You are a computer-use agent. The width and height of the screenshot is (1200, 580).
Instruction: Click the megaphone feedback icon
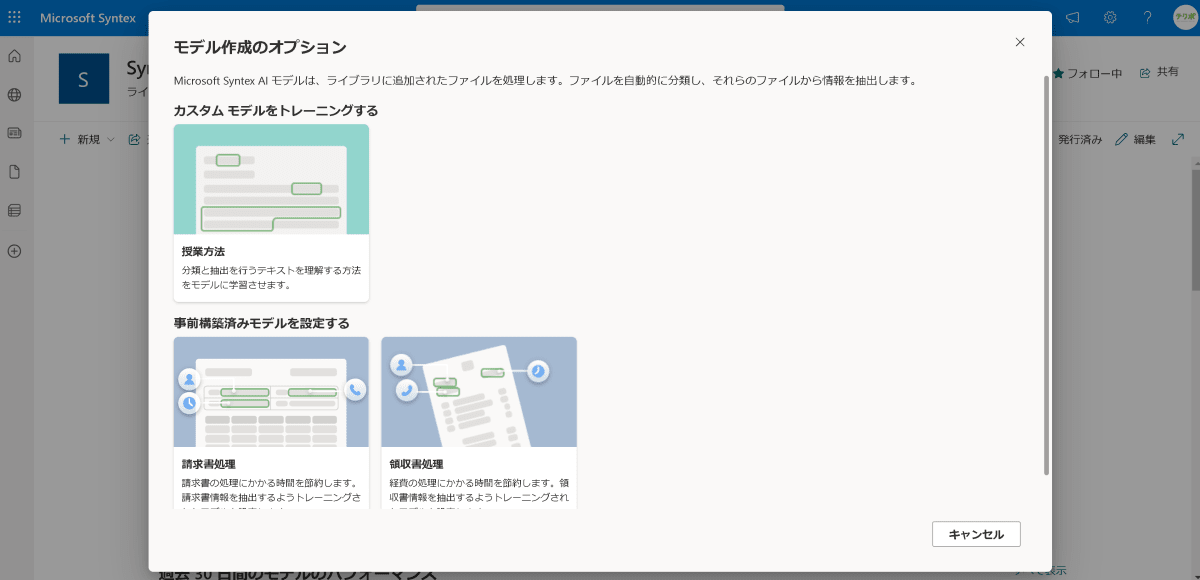coord(1073,17)
